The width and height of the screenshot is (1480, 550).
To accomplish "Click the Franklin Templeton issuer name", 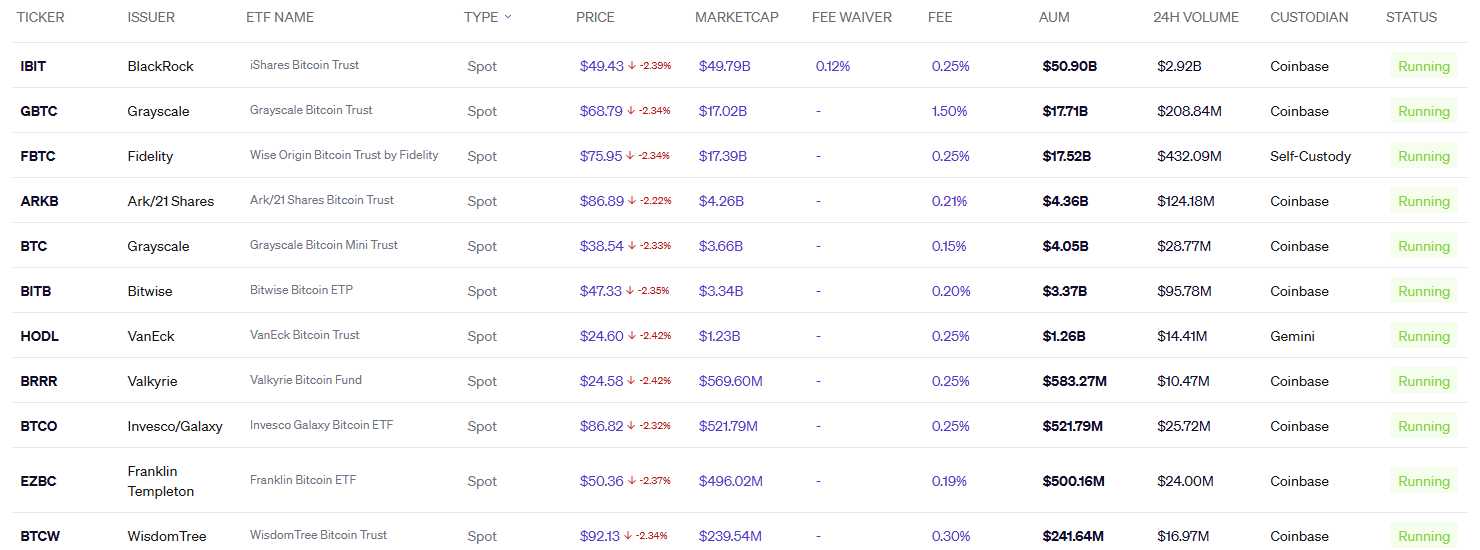I will 160,481.
